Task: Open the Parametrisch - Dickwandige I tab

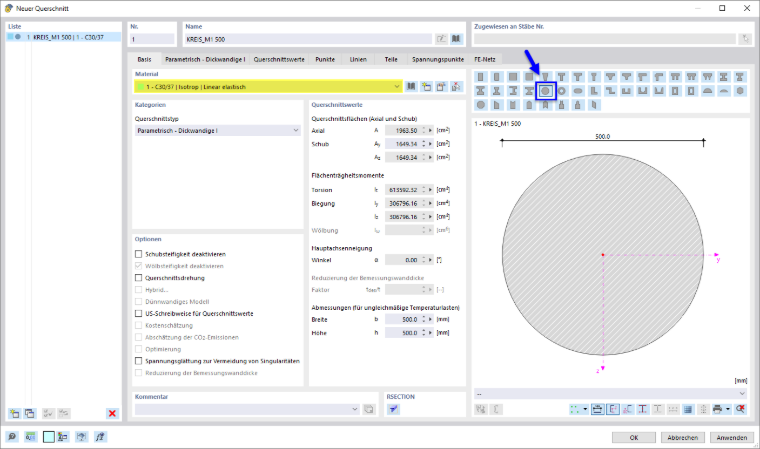Action: coord(205,59)
